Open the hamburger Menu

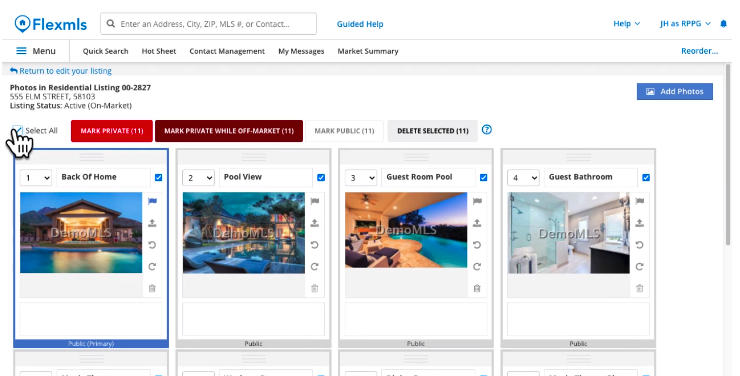(x=36, y=51)
